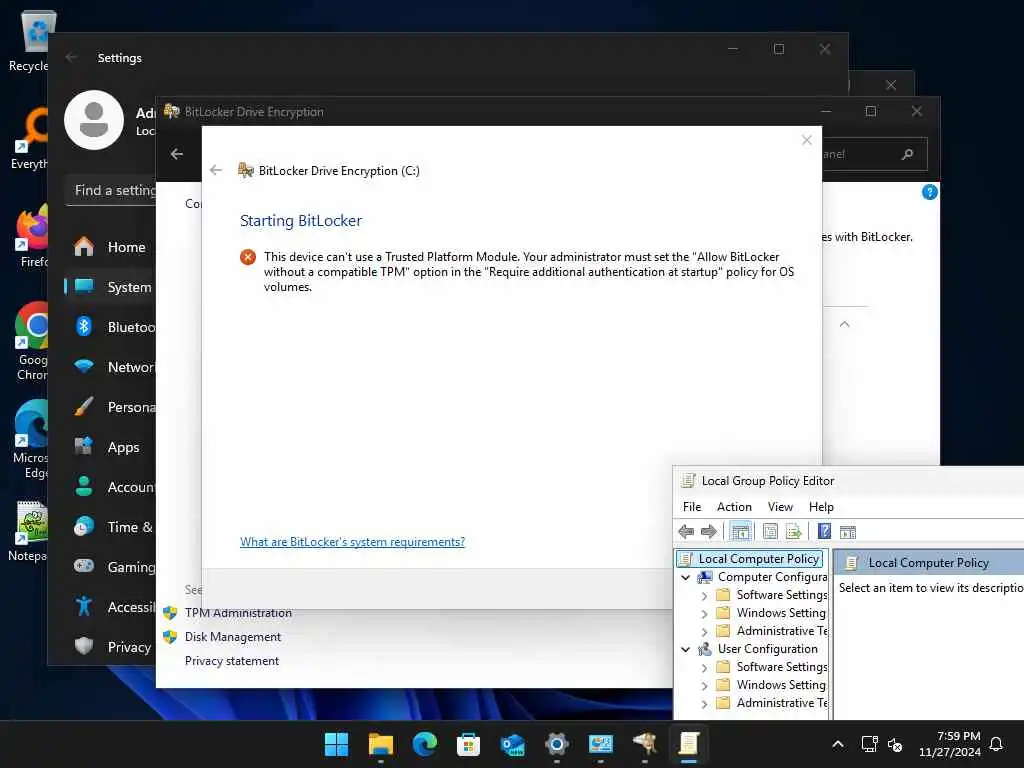Viewport: 1024px width, 768px height.
Task: Open Disk Management link
Action: point(232,637)
